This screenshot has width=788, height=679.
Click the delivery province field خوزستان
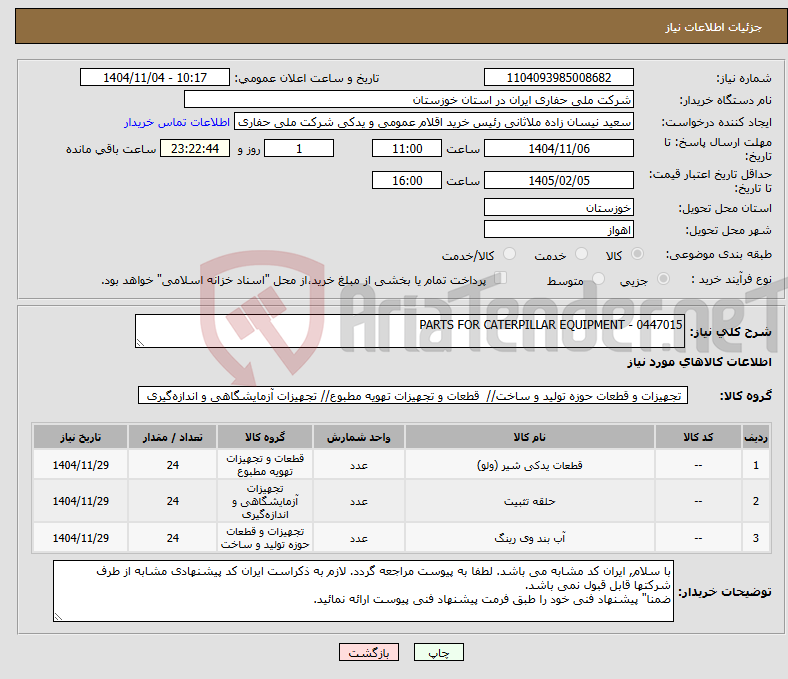(x=559, y=207)
